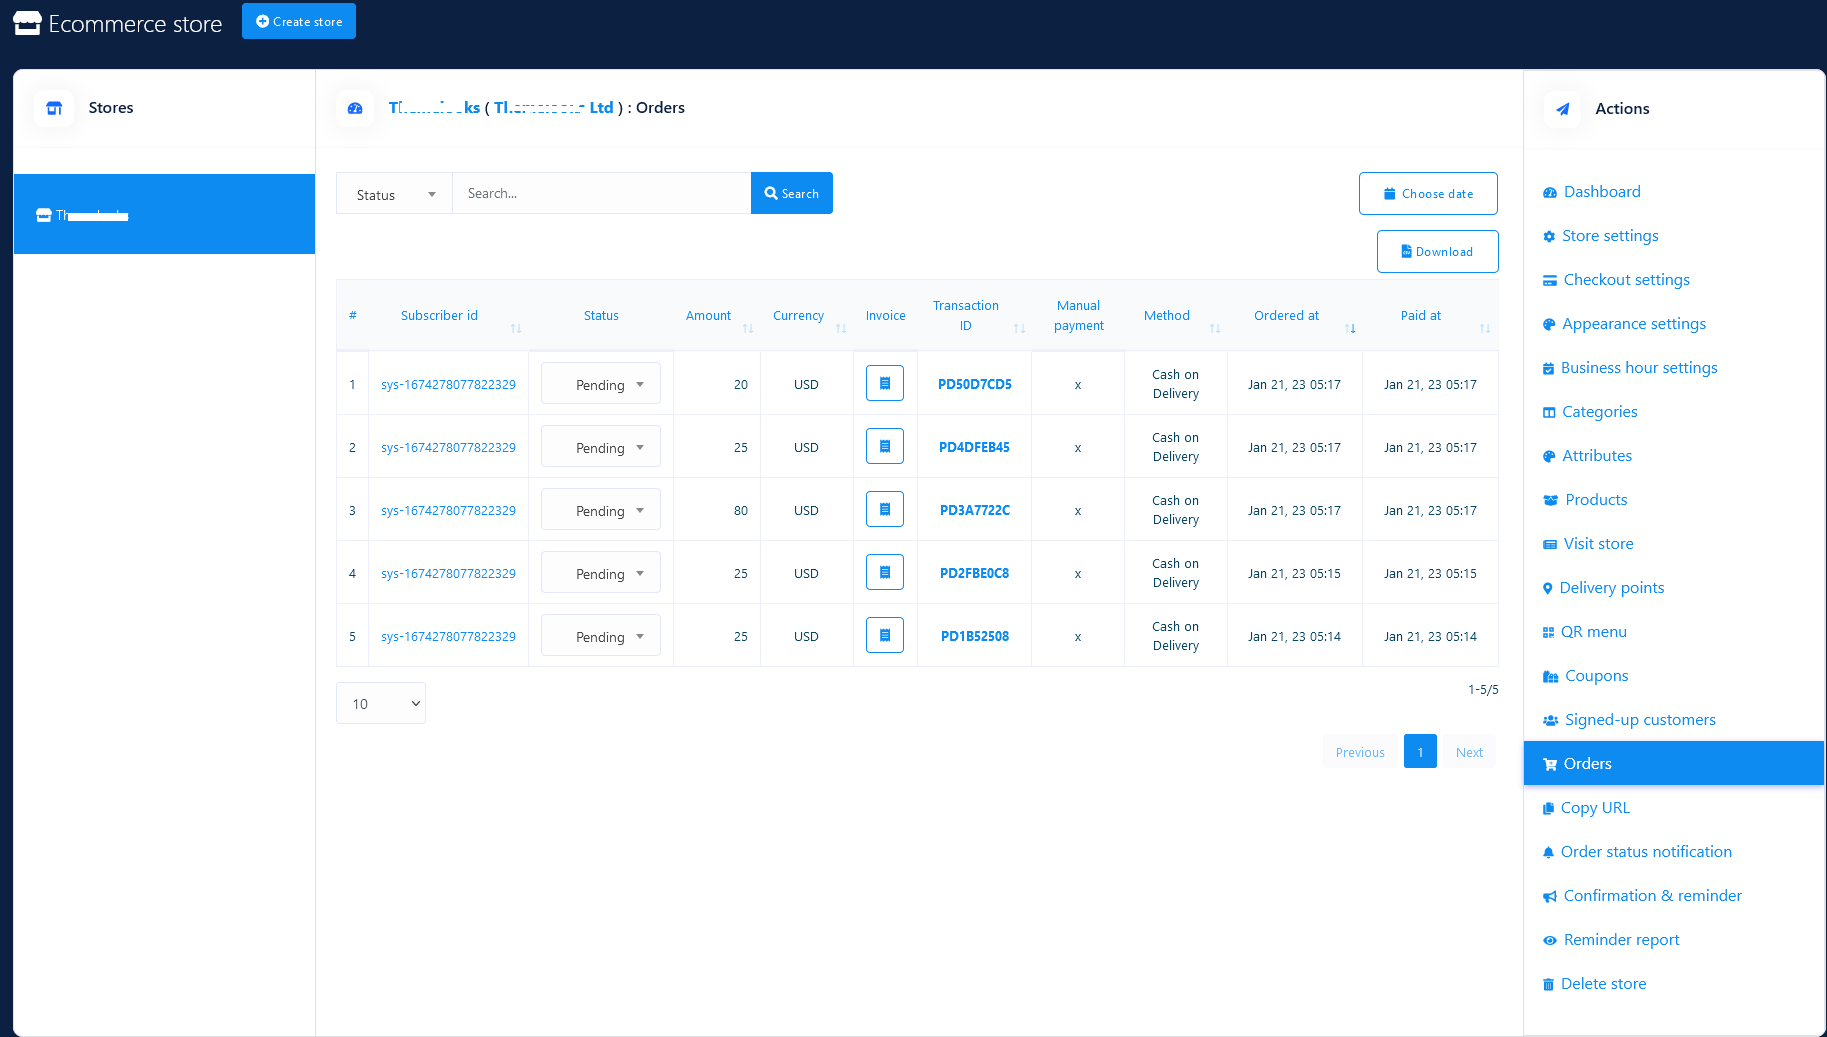Screen dimensions: 1827x1037
Task: Click the Stores panel shop icon
Action: click(x=54, y=108)
